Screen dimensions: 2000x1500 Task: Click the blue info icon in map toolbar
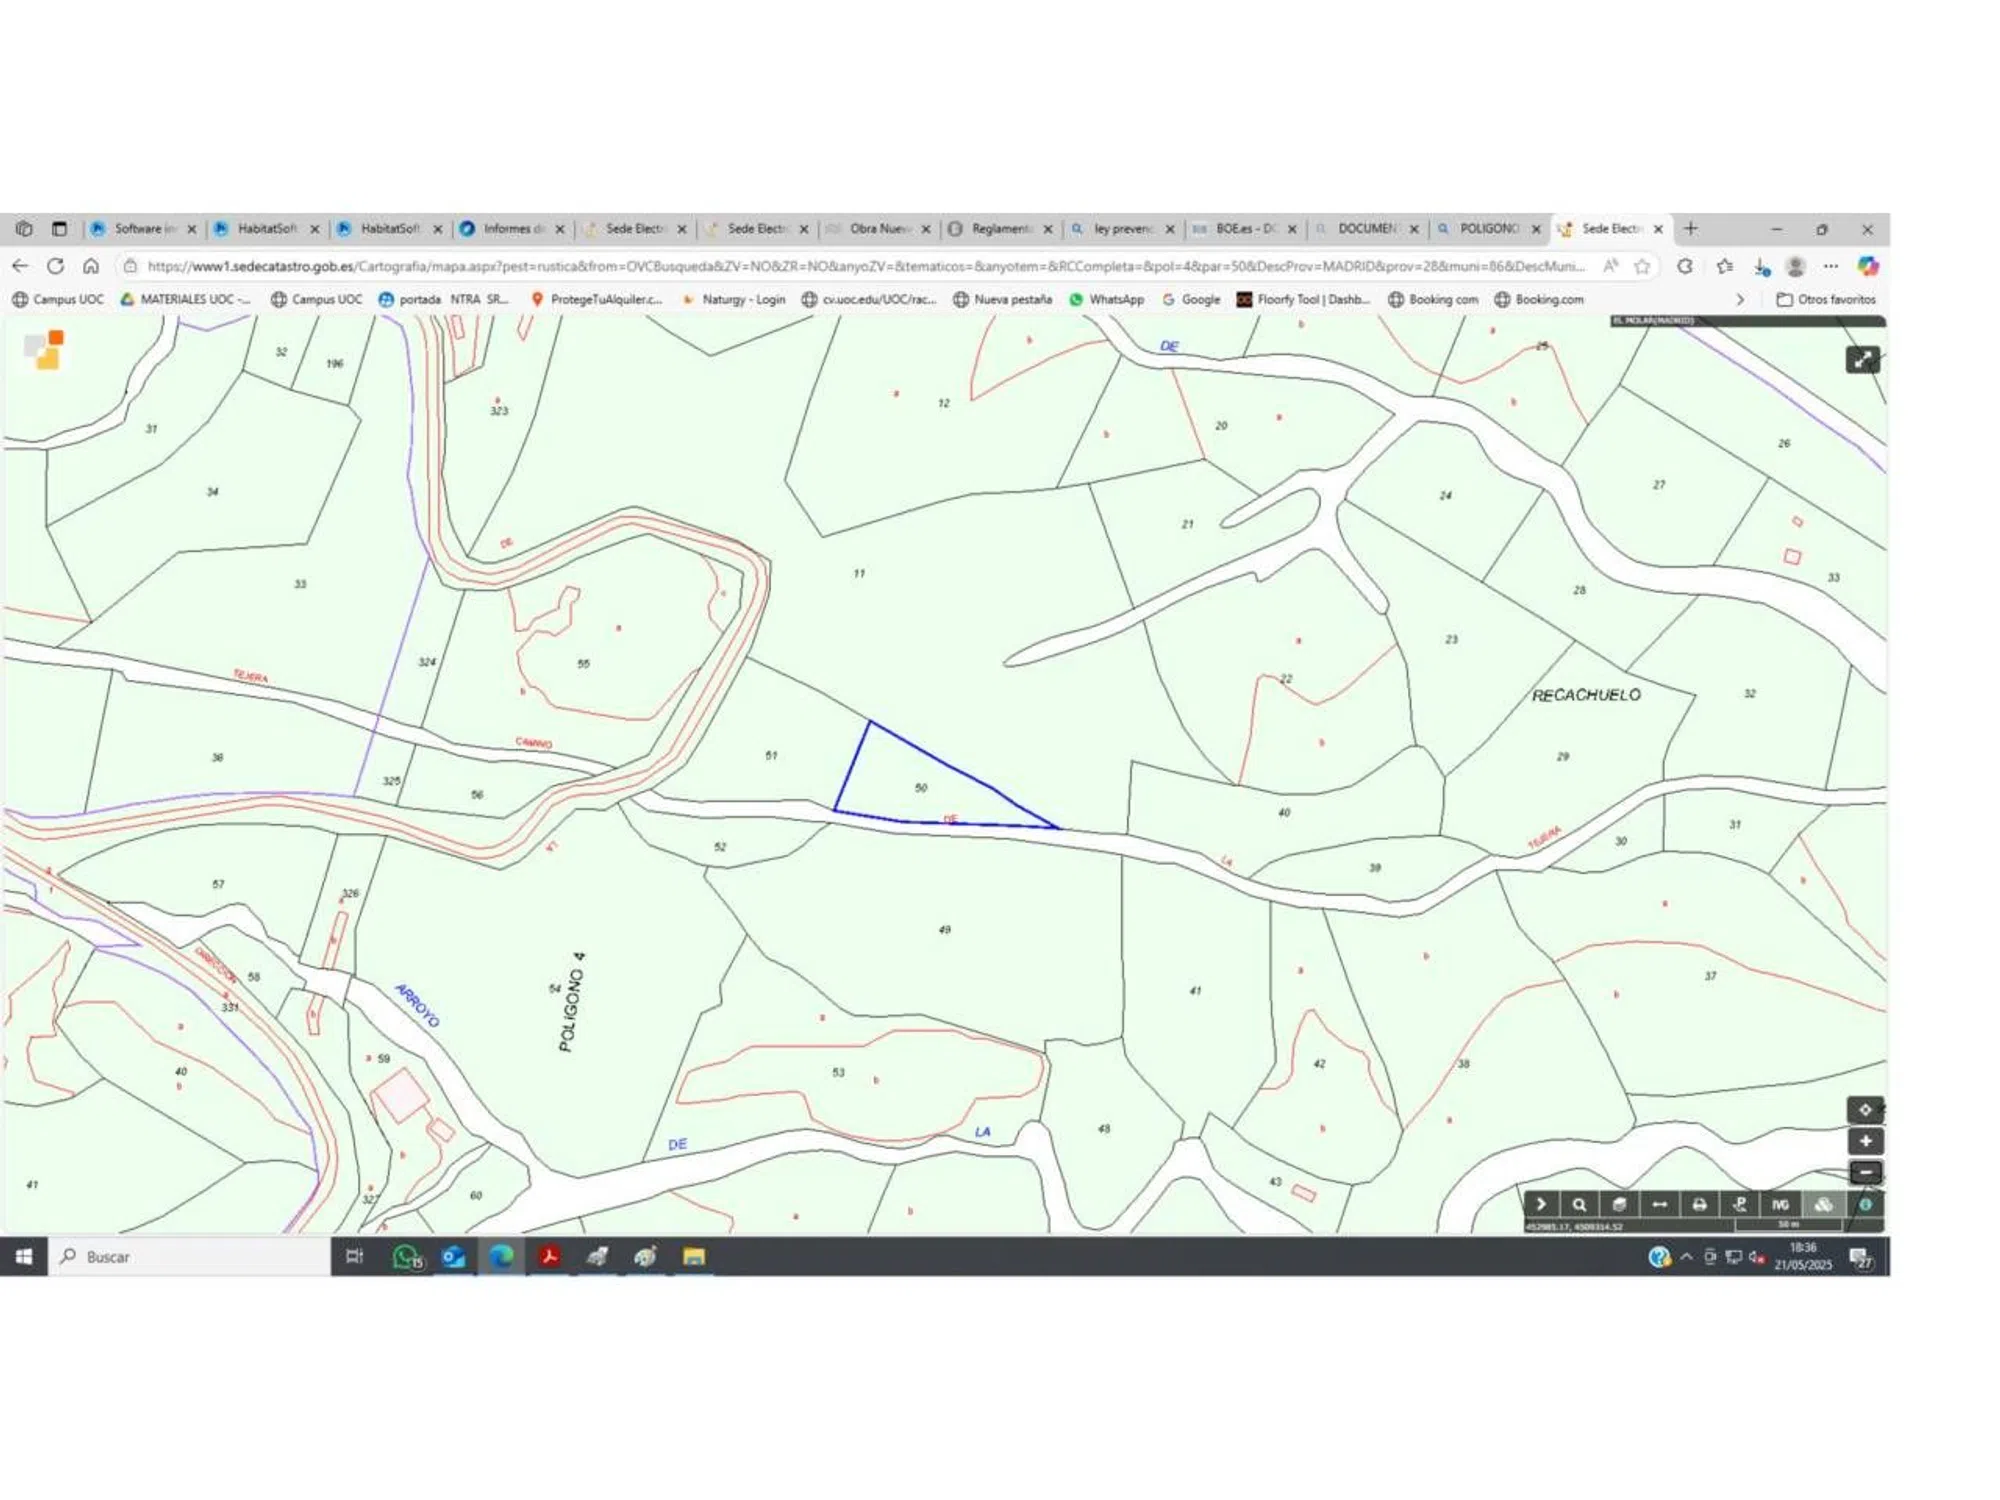click(1865, 1205)
